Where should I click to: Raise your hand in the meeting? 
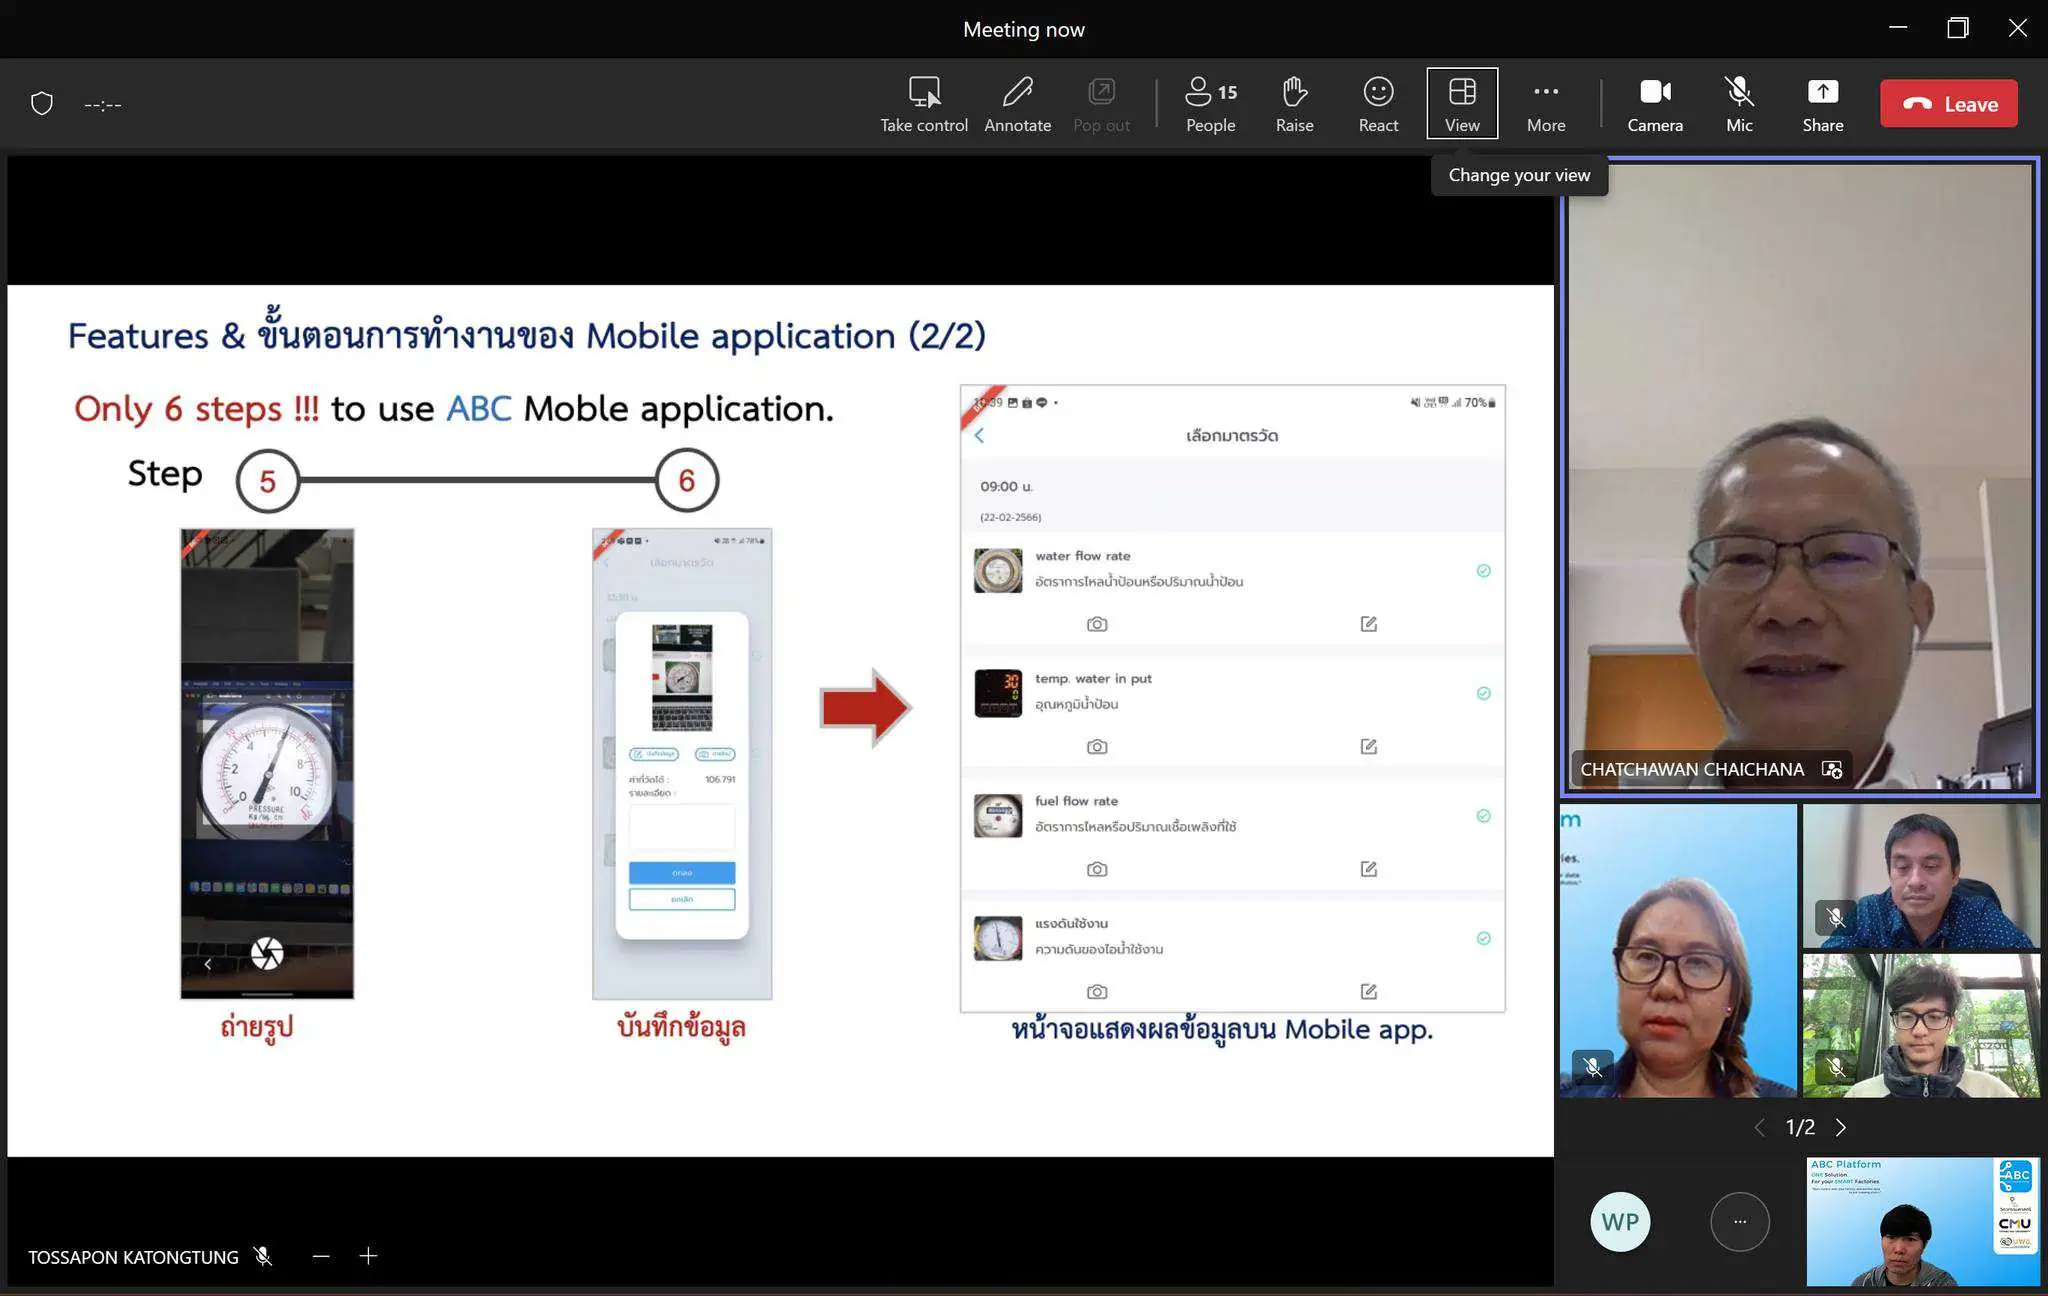click(1294, 104)
